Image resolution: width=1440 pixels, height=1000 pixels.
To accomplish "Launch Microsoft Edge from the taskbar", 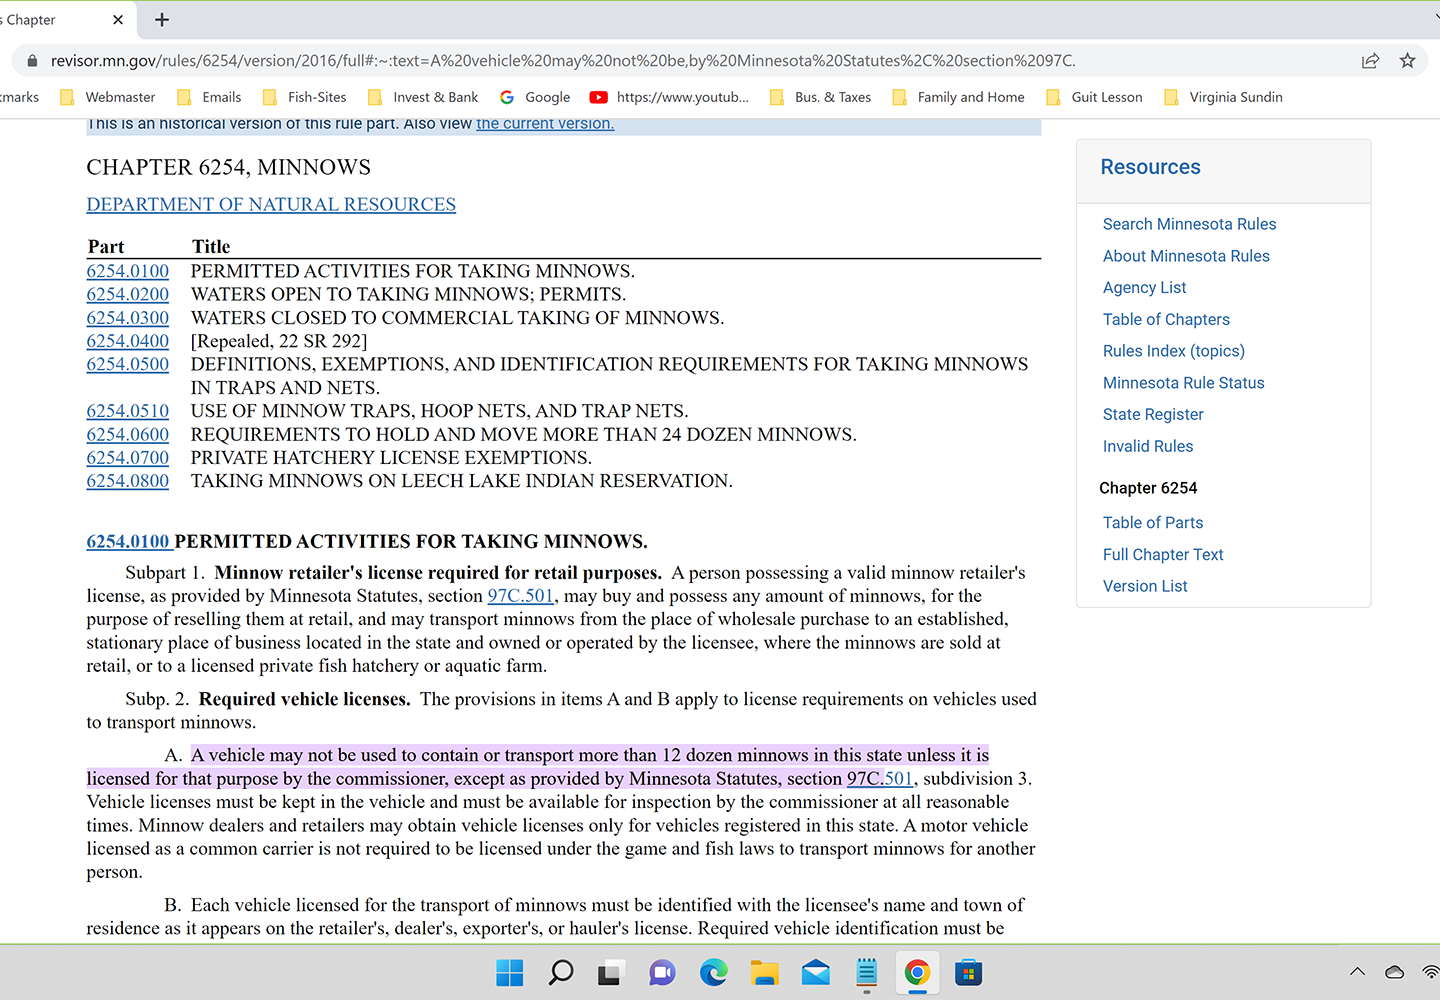I will coord(713,972).
